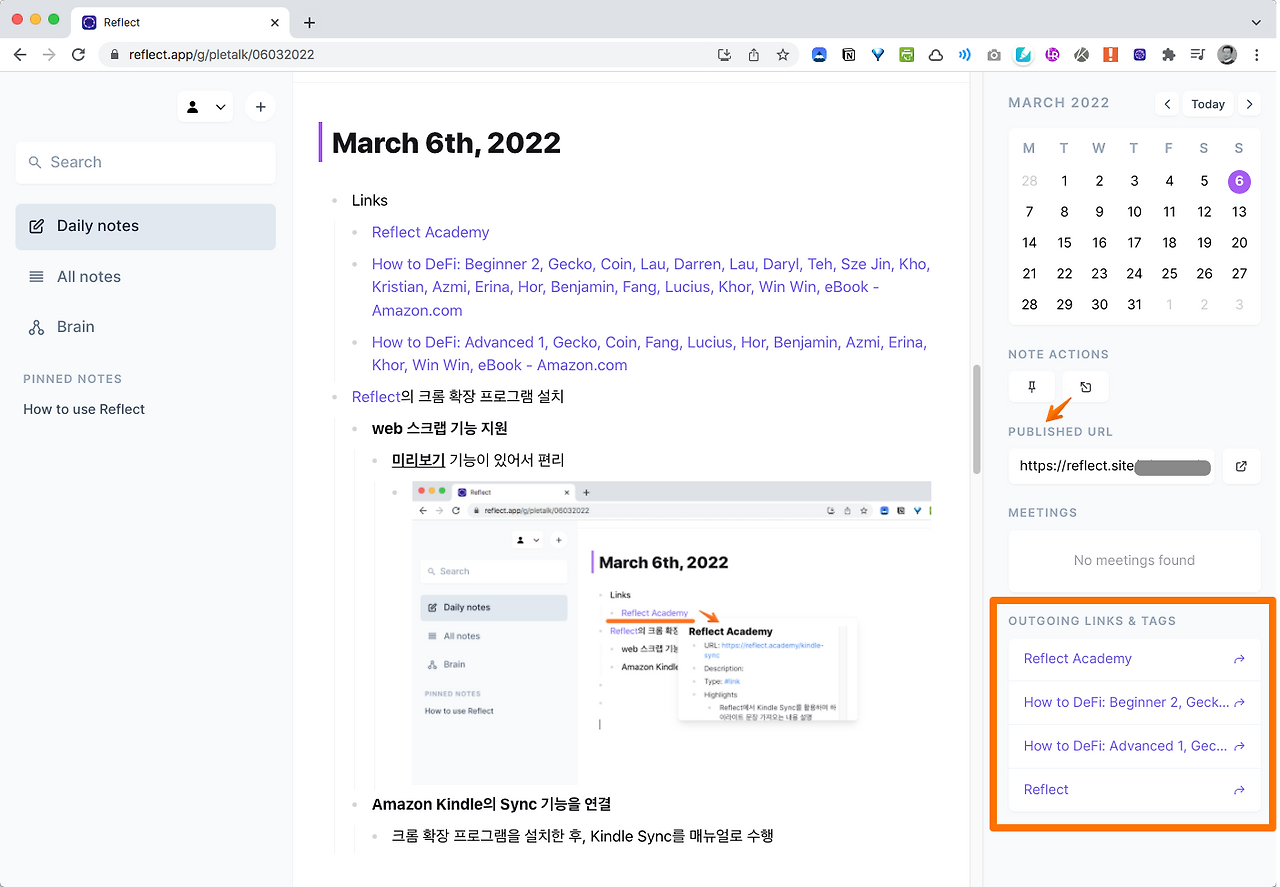Open published URL in new window icon
Viewport: 1280px width, 887px height.
[x=1241, y=466]
